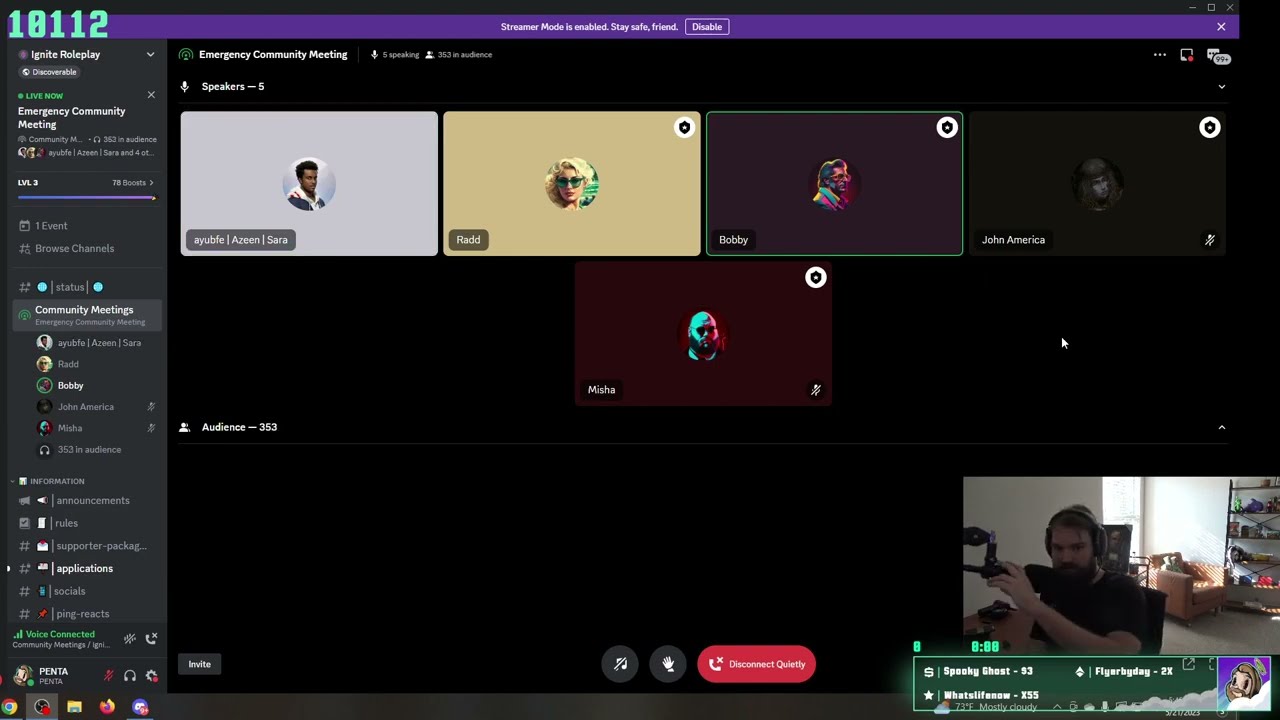Open the stage chat with 99+ badge
Viewport: 1280px width, 720px height.
pos(1216,56)
